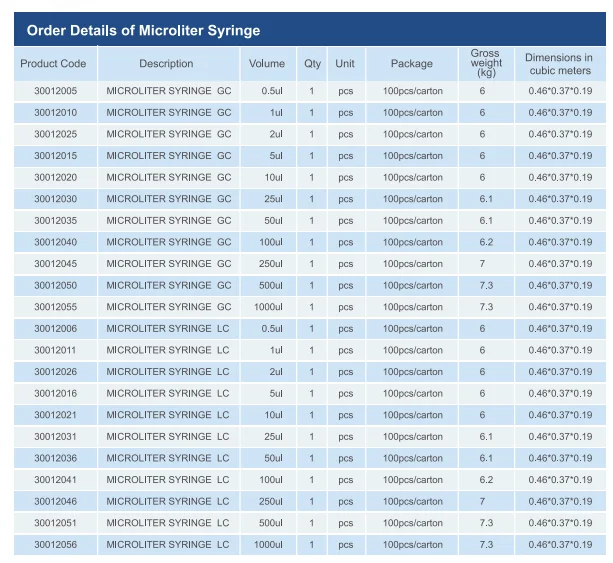Click the Qty column header

click(x=313, y=64)
